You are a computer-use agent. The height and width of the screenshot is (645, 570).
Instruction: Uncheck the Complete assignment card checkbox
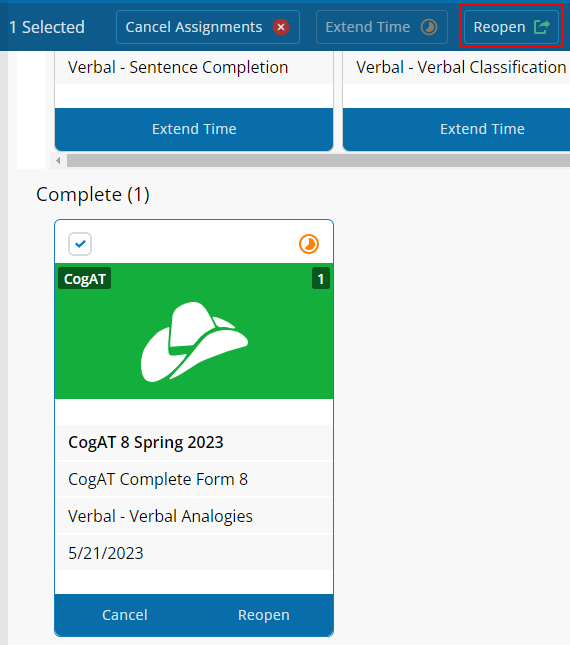click(80, 244)
